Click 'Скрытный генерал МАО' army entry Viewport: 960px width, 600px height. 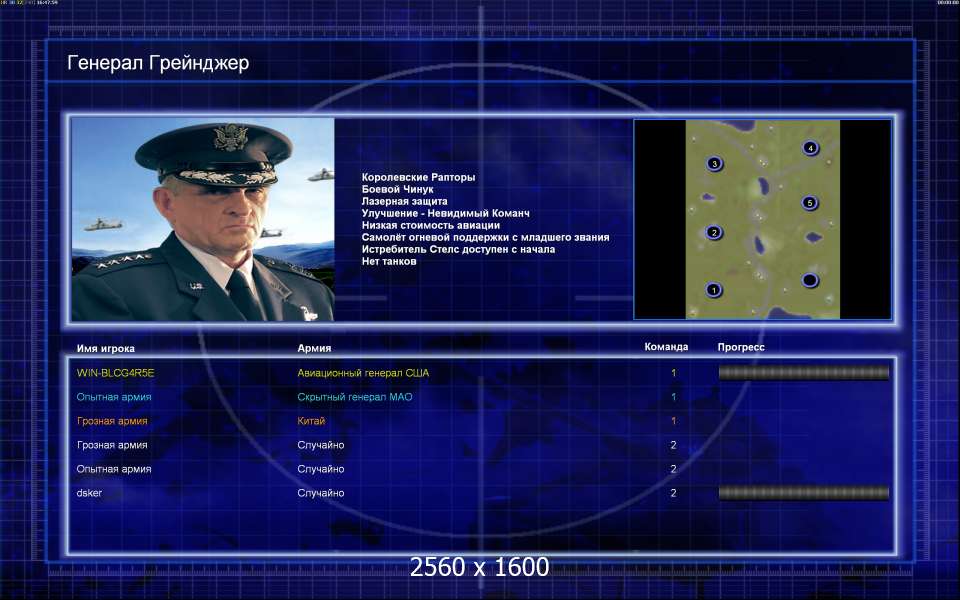[355, 397]
